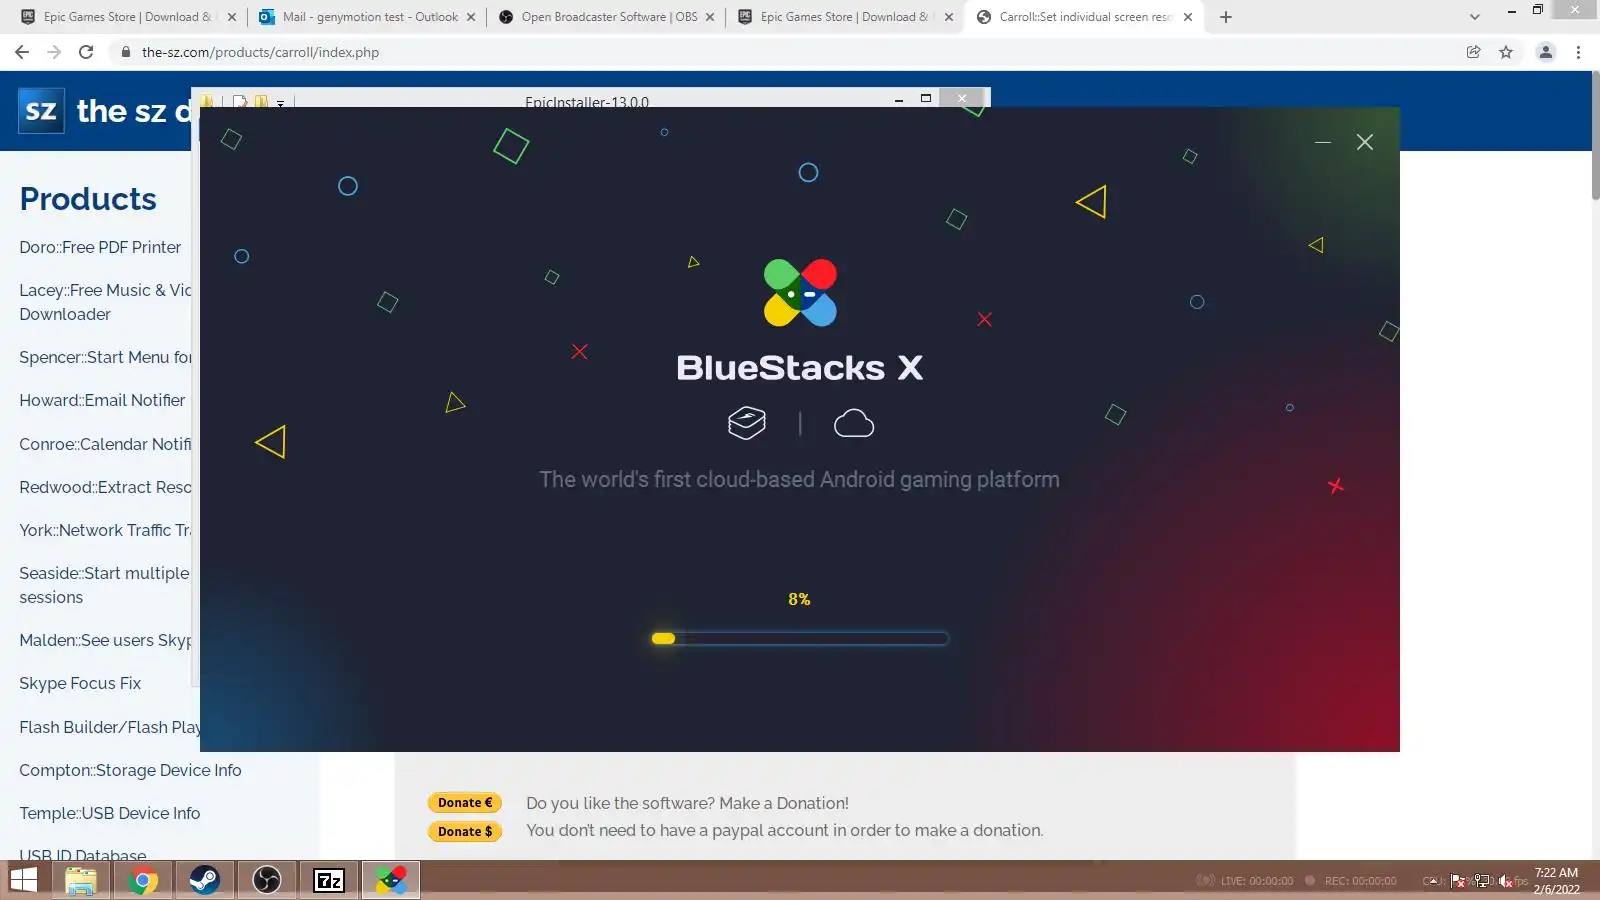The image size is (1600, 900).
Task: Go forward using the Chrome forward arrow
Action: 54,52
